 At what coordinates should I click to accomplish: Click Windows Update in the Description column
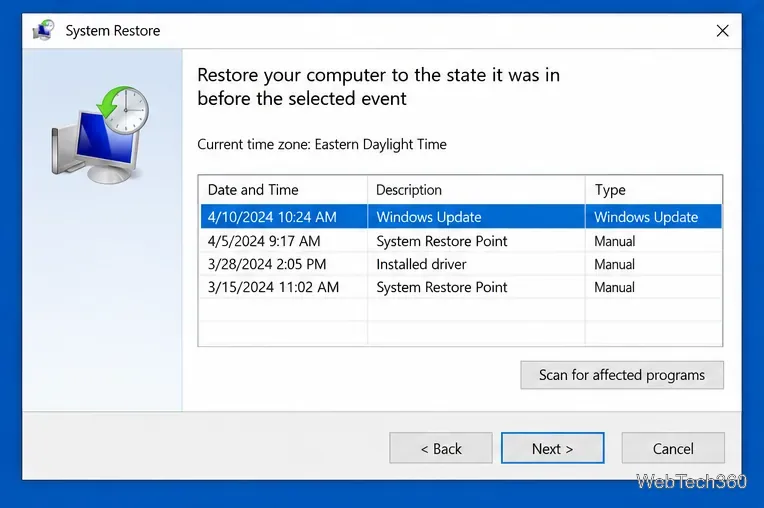click(429, 217)
